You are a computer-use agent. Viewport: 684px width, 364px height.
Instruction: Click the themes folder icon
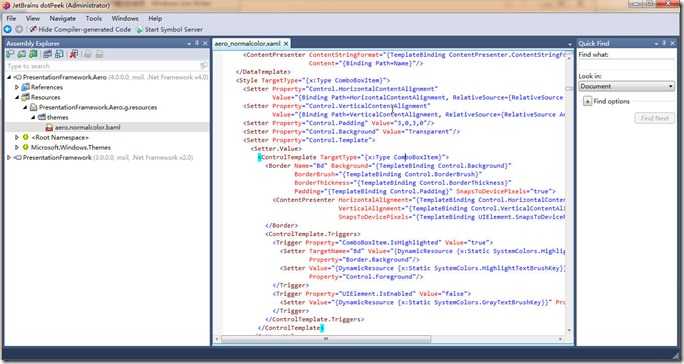tap(42, 117)
